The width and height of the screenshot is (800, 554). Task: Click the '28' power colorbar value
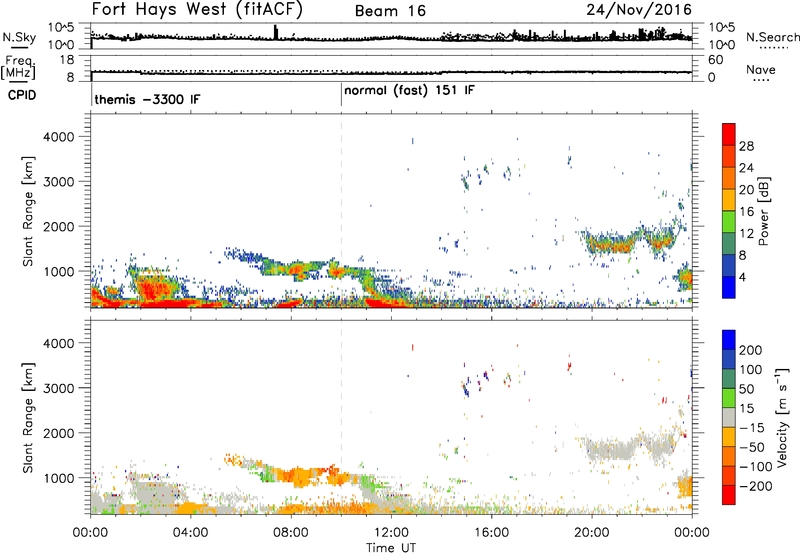[x=746, y=146]
